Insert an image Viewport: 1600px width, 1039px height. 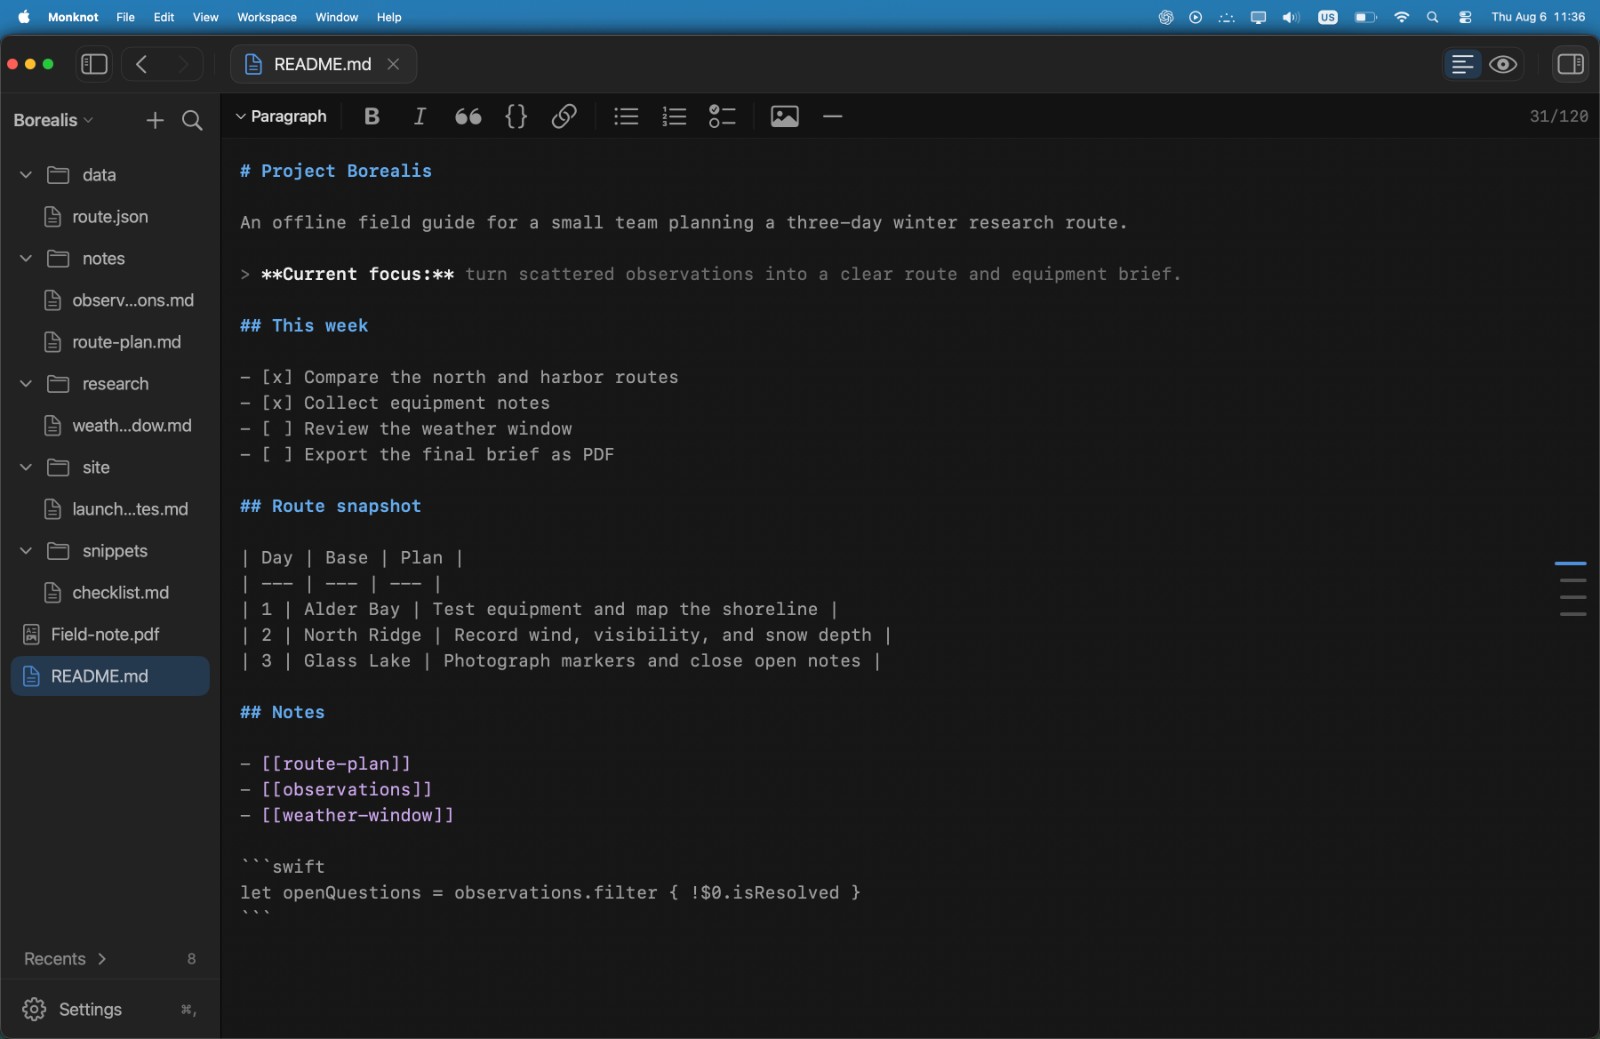click(785, 116)
